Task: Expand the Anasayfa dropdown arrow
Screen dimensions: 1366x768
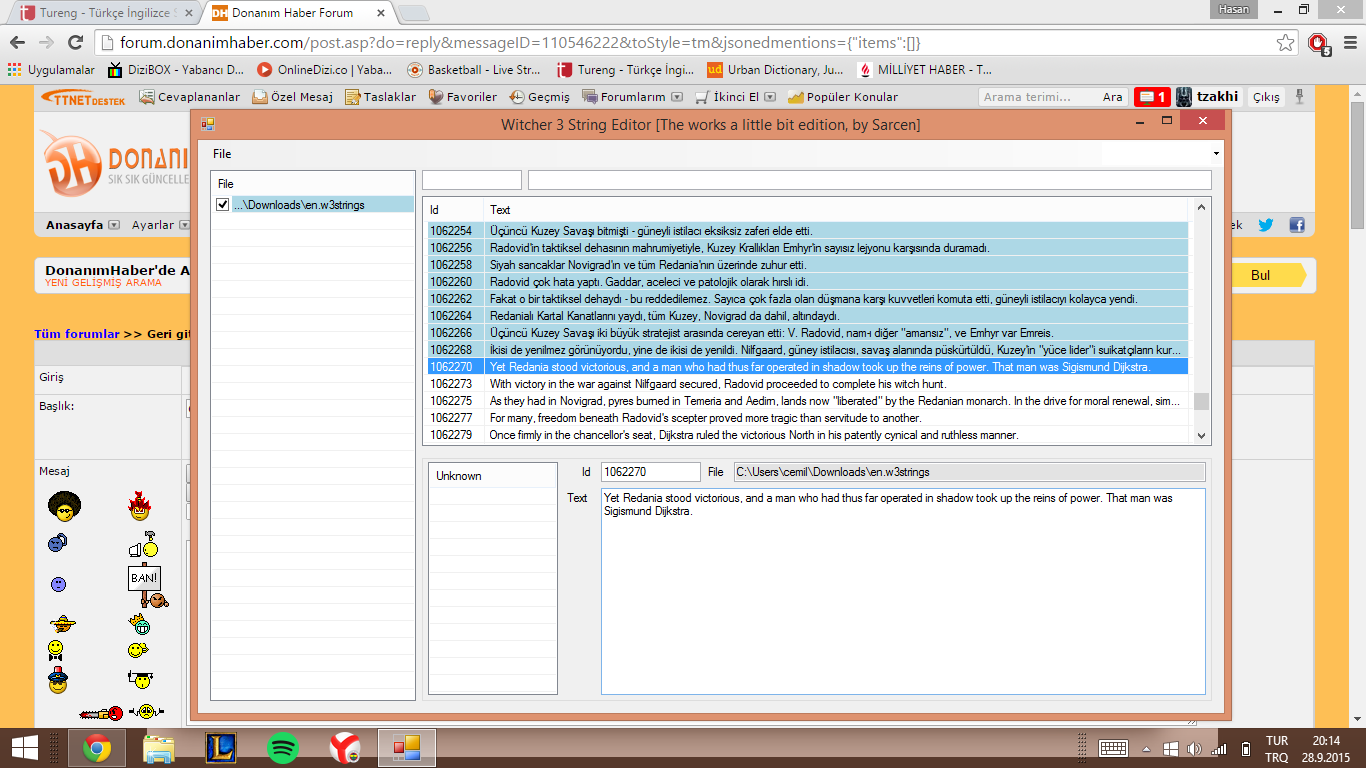Action: 113,225
